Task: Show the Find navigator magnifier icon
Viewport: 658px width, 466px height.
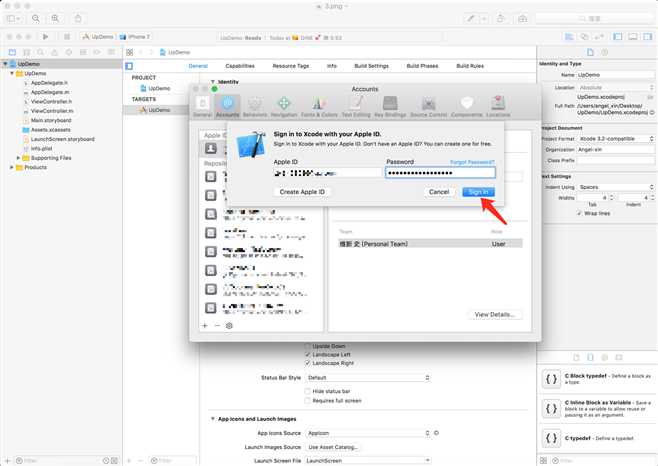Action: pyautogui.click(x=40, y=52)
